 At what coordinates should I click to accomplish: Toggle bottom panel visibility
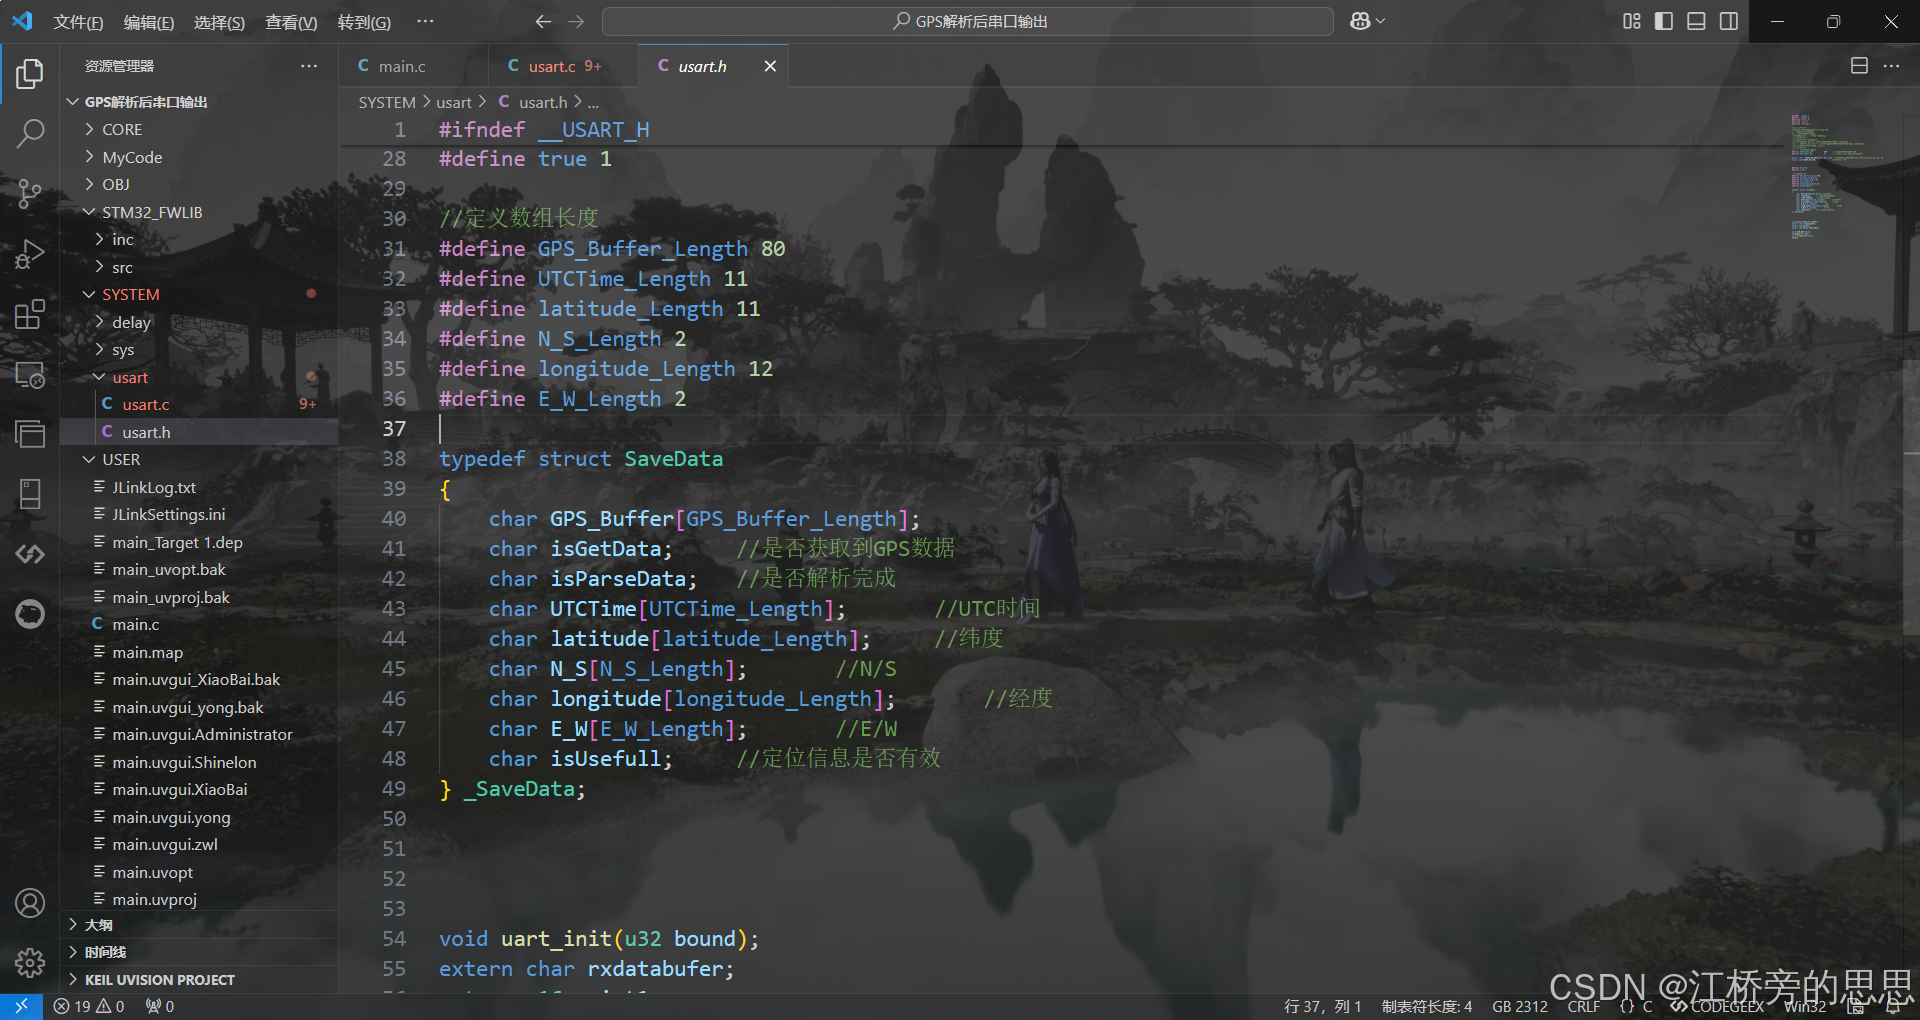1696,21
